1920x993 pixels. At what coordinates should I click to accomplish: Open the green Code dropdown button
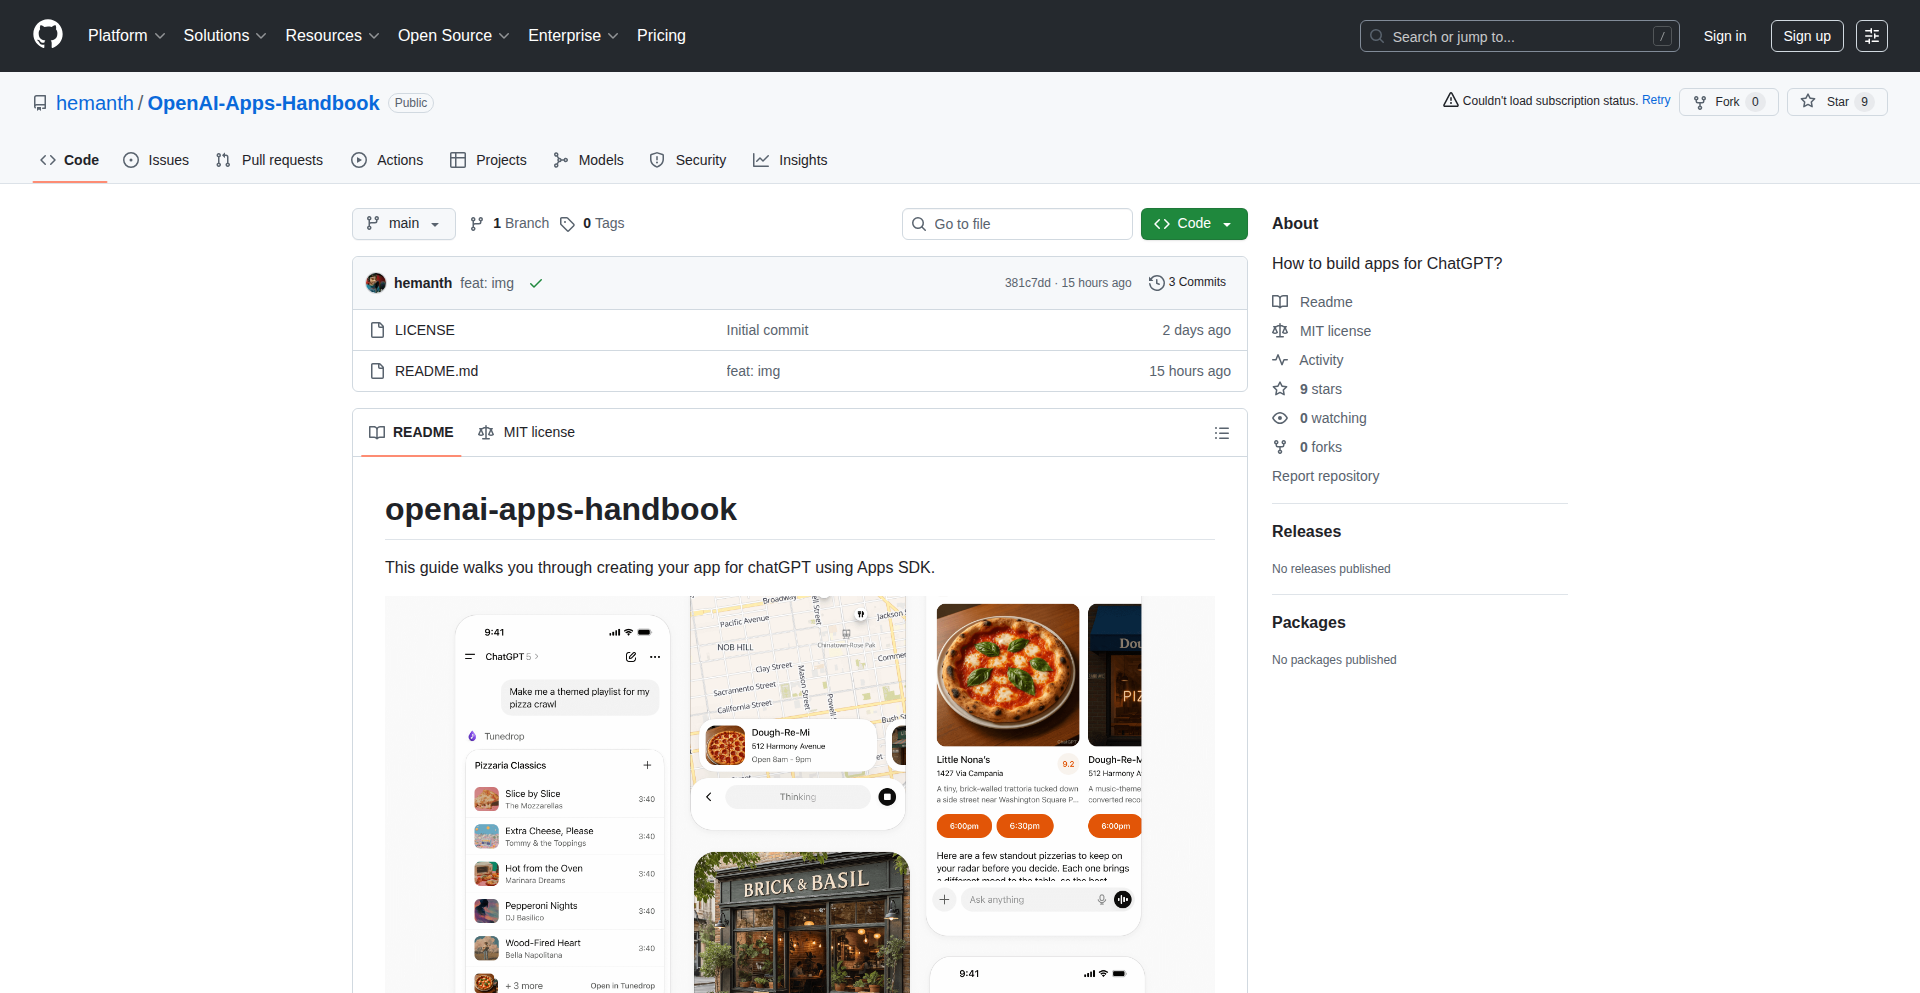click(x=1194, y=224)
